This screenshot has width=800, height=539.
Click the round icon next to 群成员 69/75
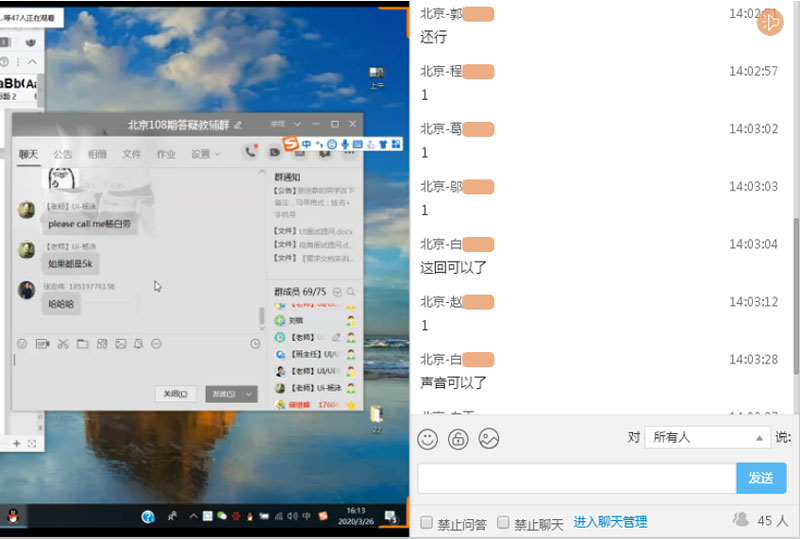[x=337, y=292]
